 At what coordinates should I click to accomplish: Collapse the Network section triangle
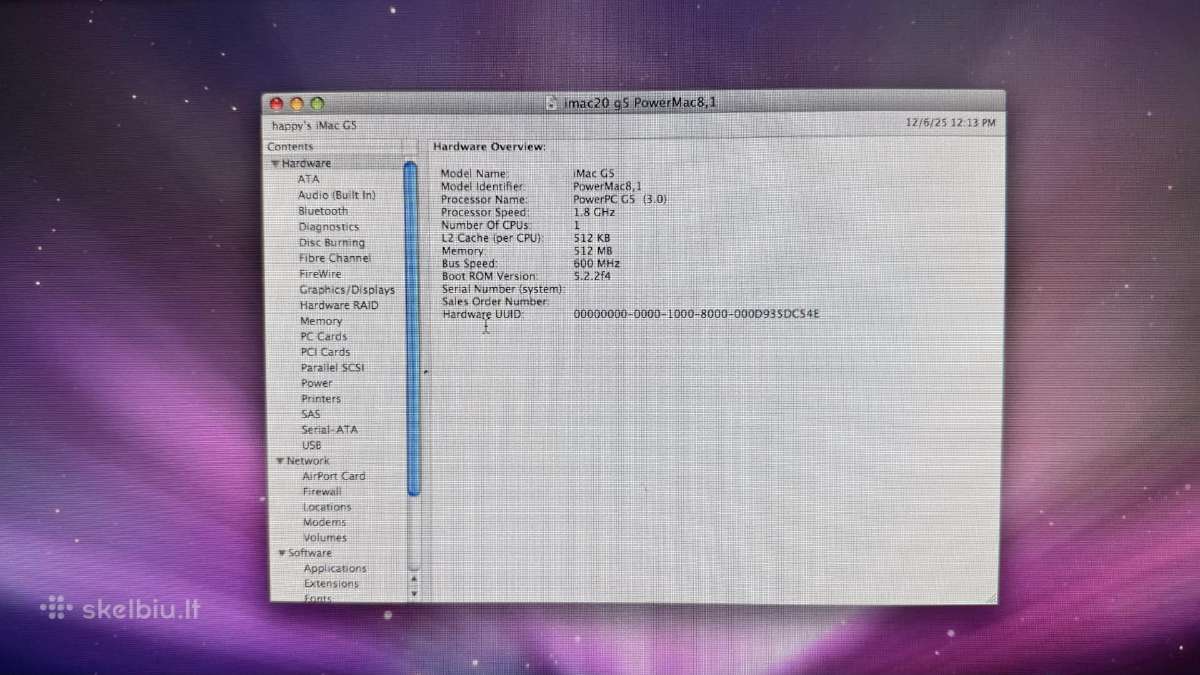tap(280, 461)
